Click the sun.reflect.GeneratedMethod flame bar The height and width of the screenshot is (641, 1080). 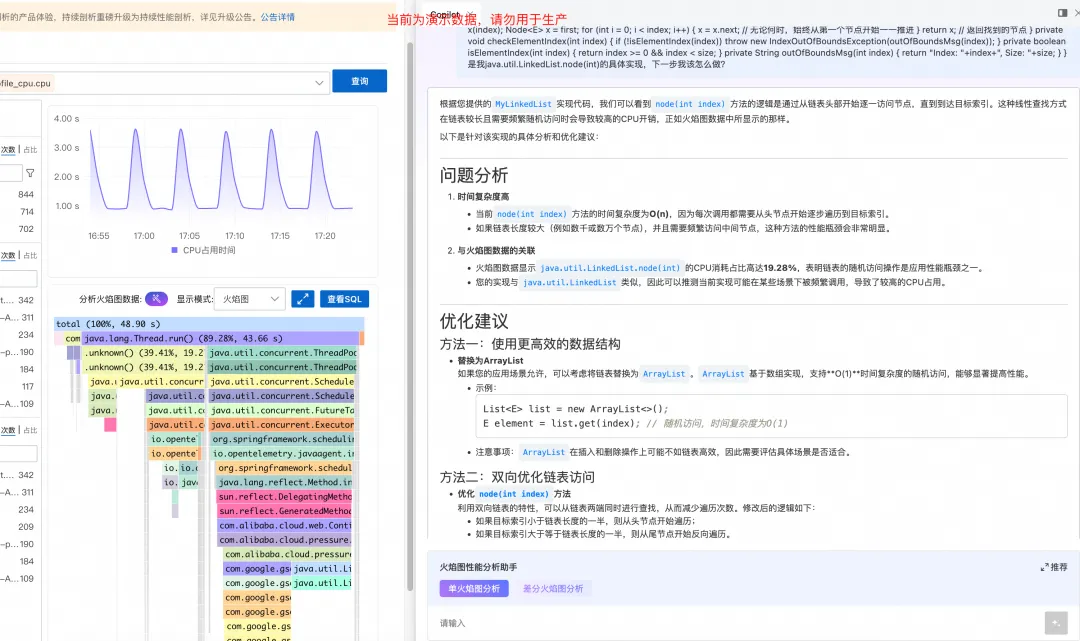pos(284,511)
